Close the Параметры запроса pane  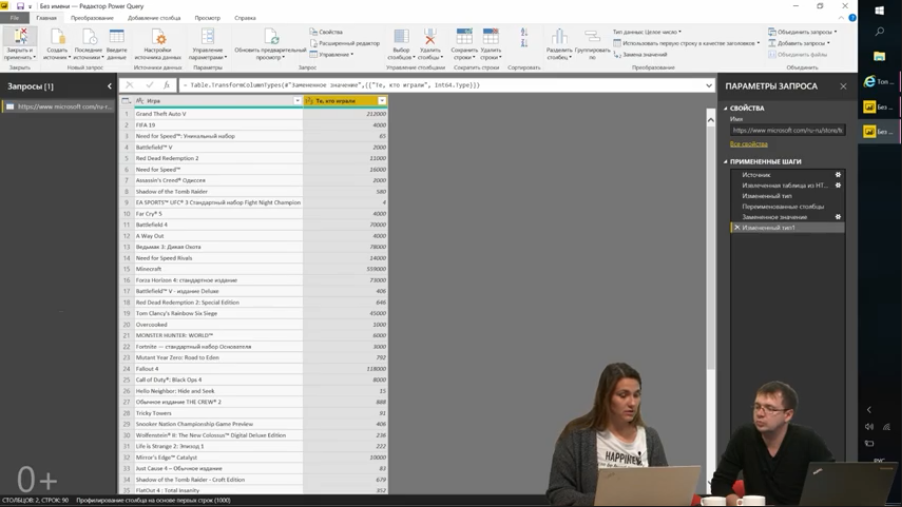click(843, 86)
